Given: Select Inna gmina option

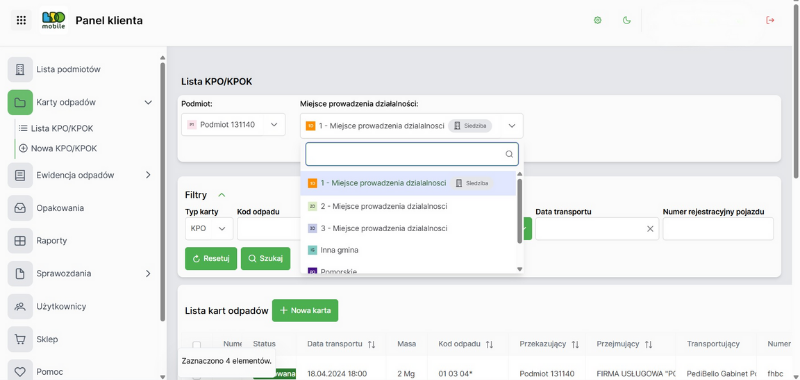Looking at the screenshot, I should [408, 250].
